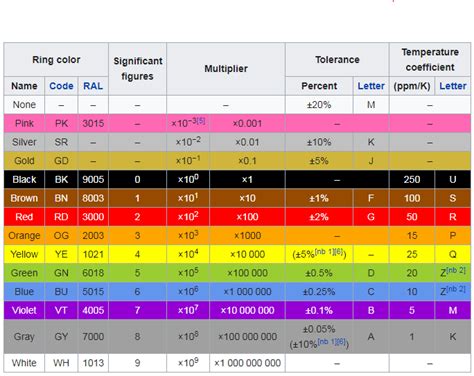
Task: Select the 'PK' code cell
Action: [61, 123]
